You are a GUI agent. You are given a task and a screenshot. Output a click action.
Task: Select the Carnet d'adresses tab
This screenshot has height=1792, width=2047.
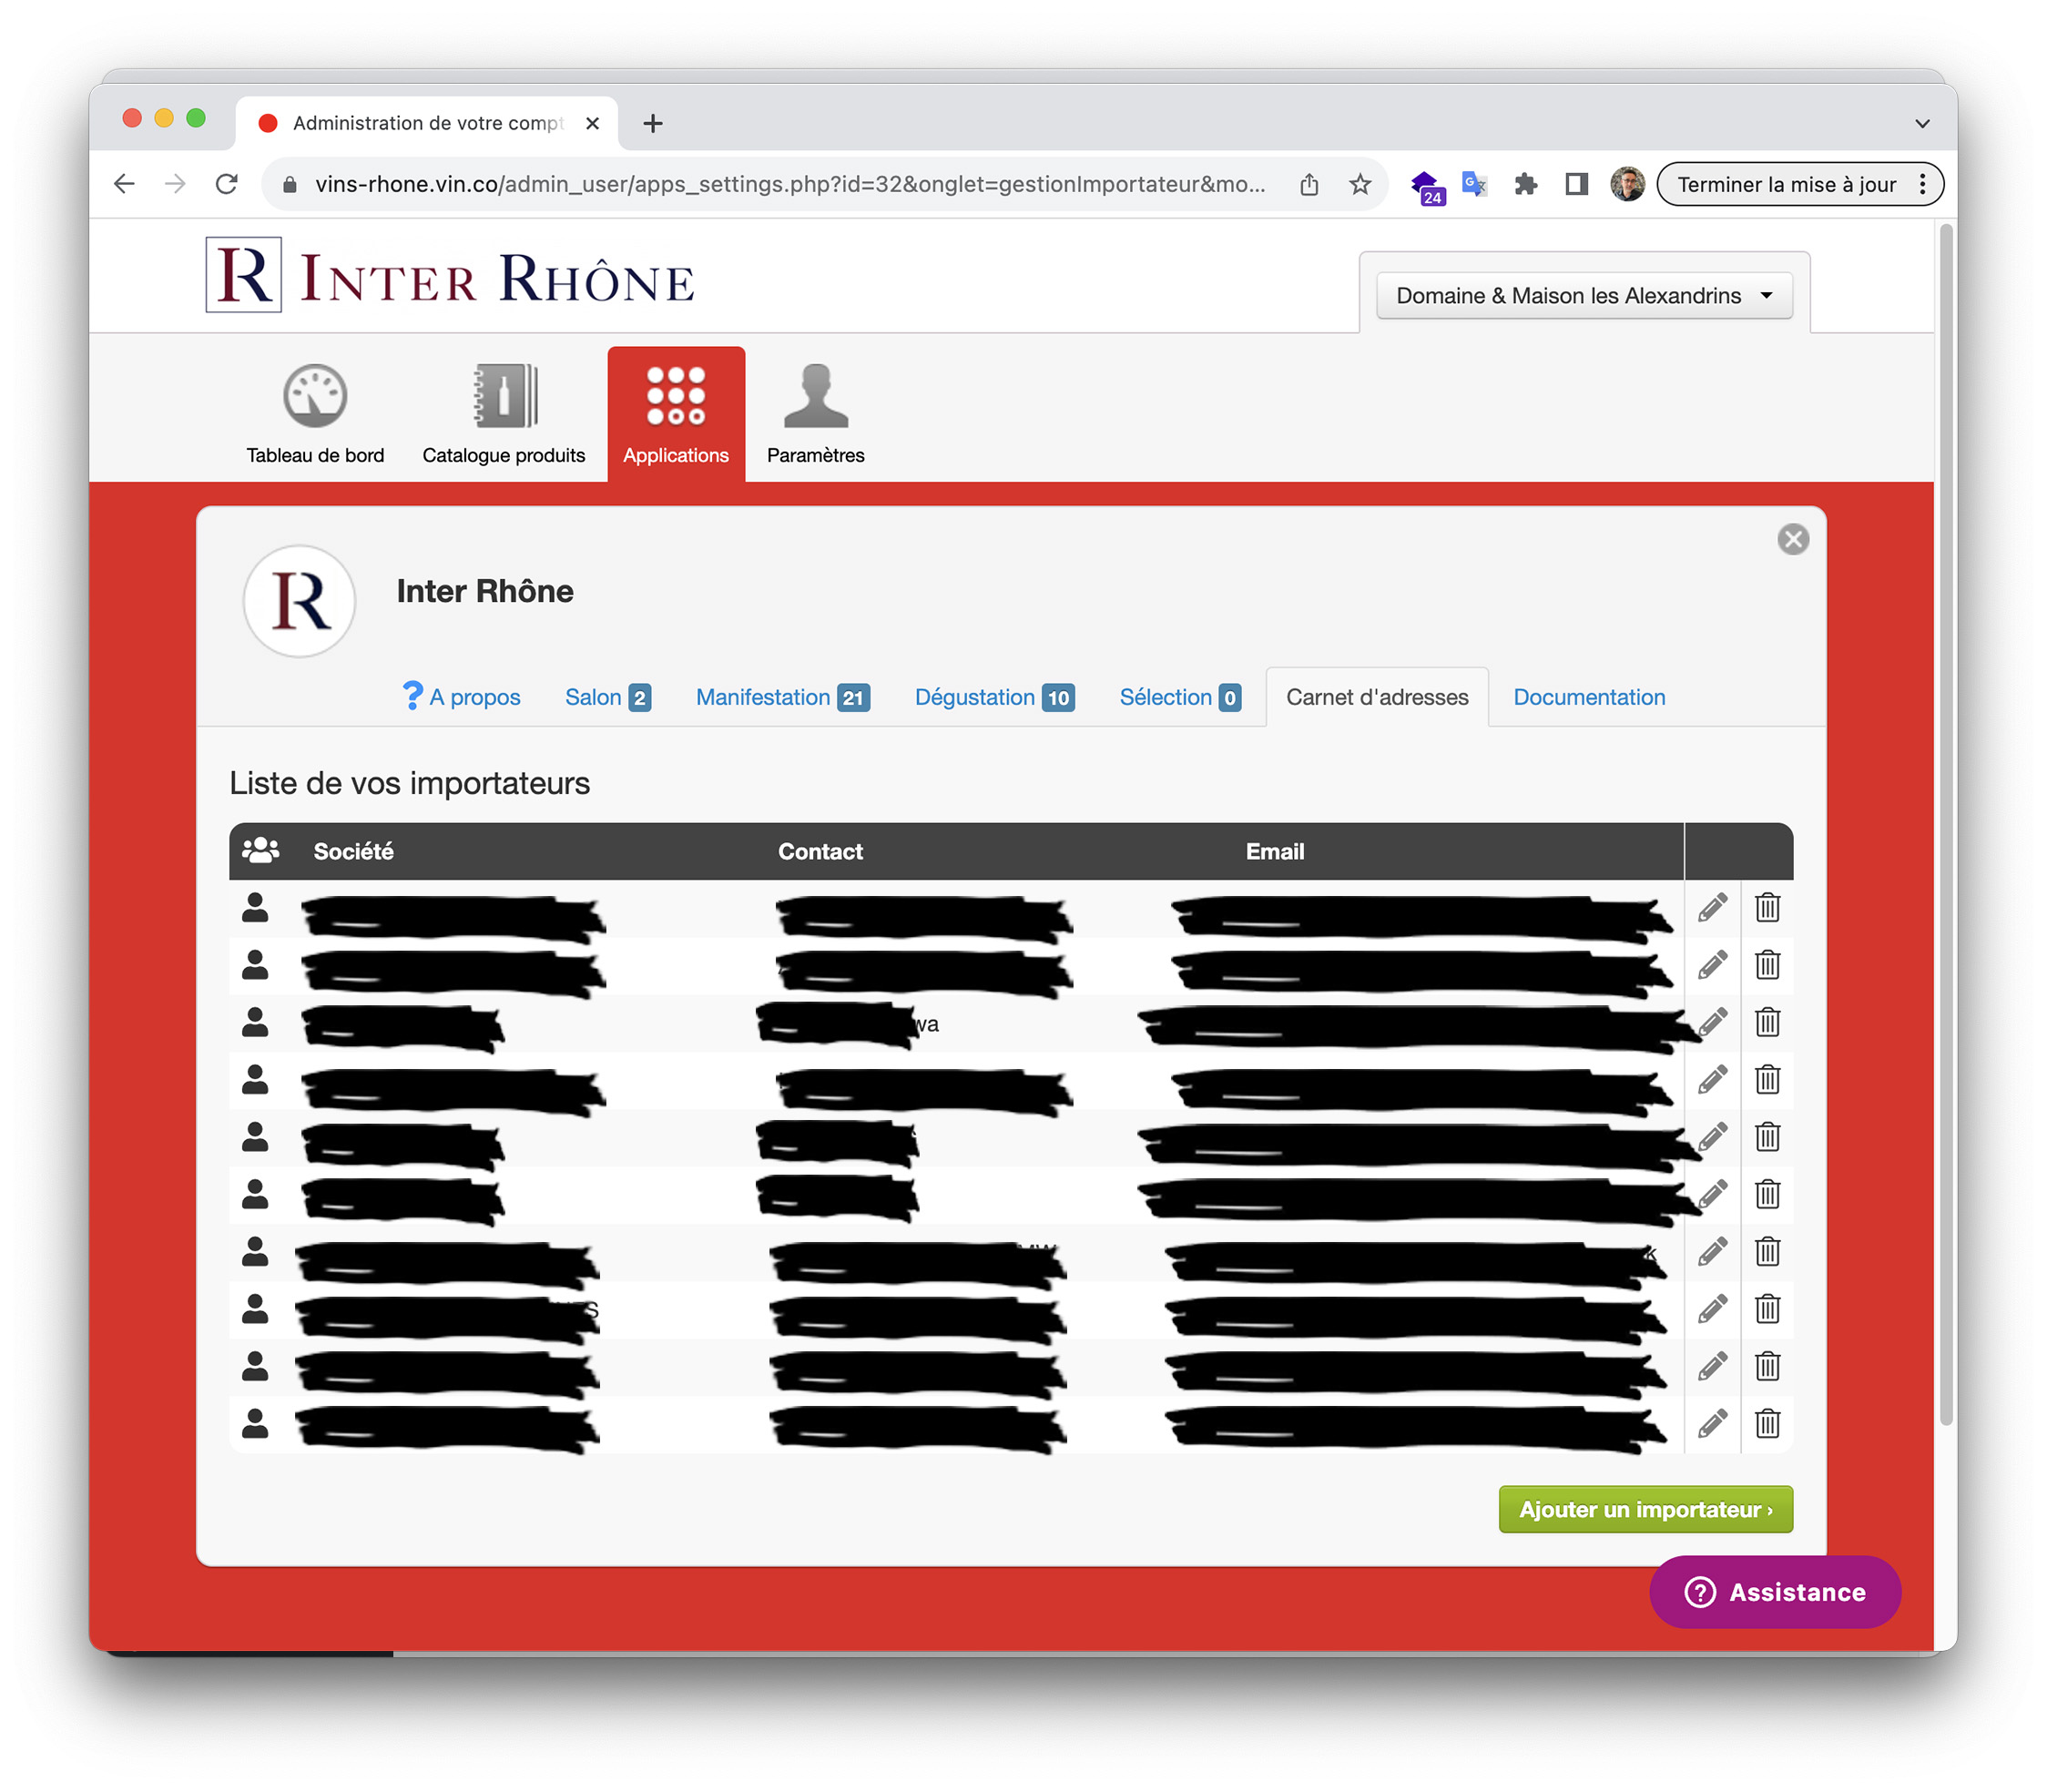(1376, 697)
